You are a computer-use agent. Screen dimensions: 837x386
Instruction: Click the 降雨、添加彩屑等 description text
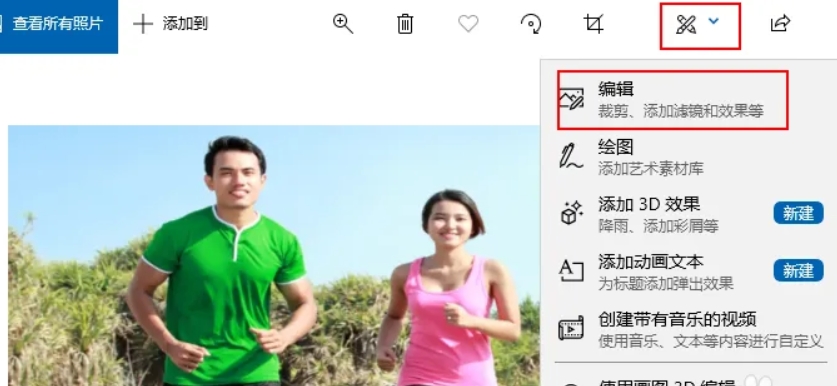pos(658,226)
